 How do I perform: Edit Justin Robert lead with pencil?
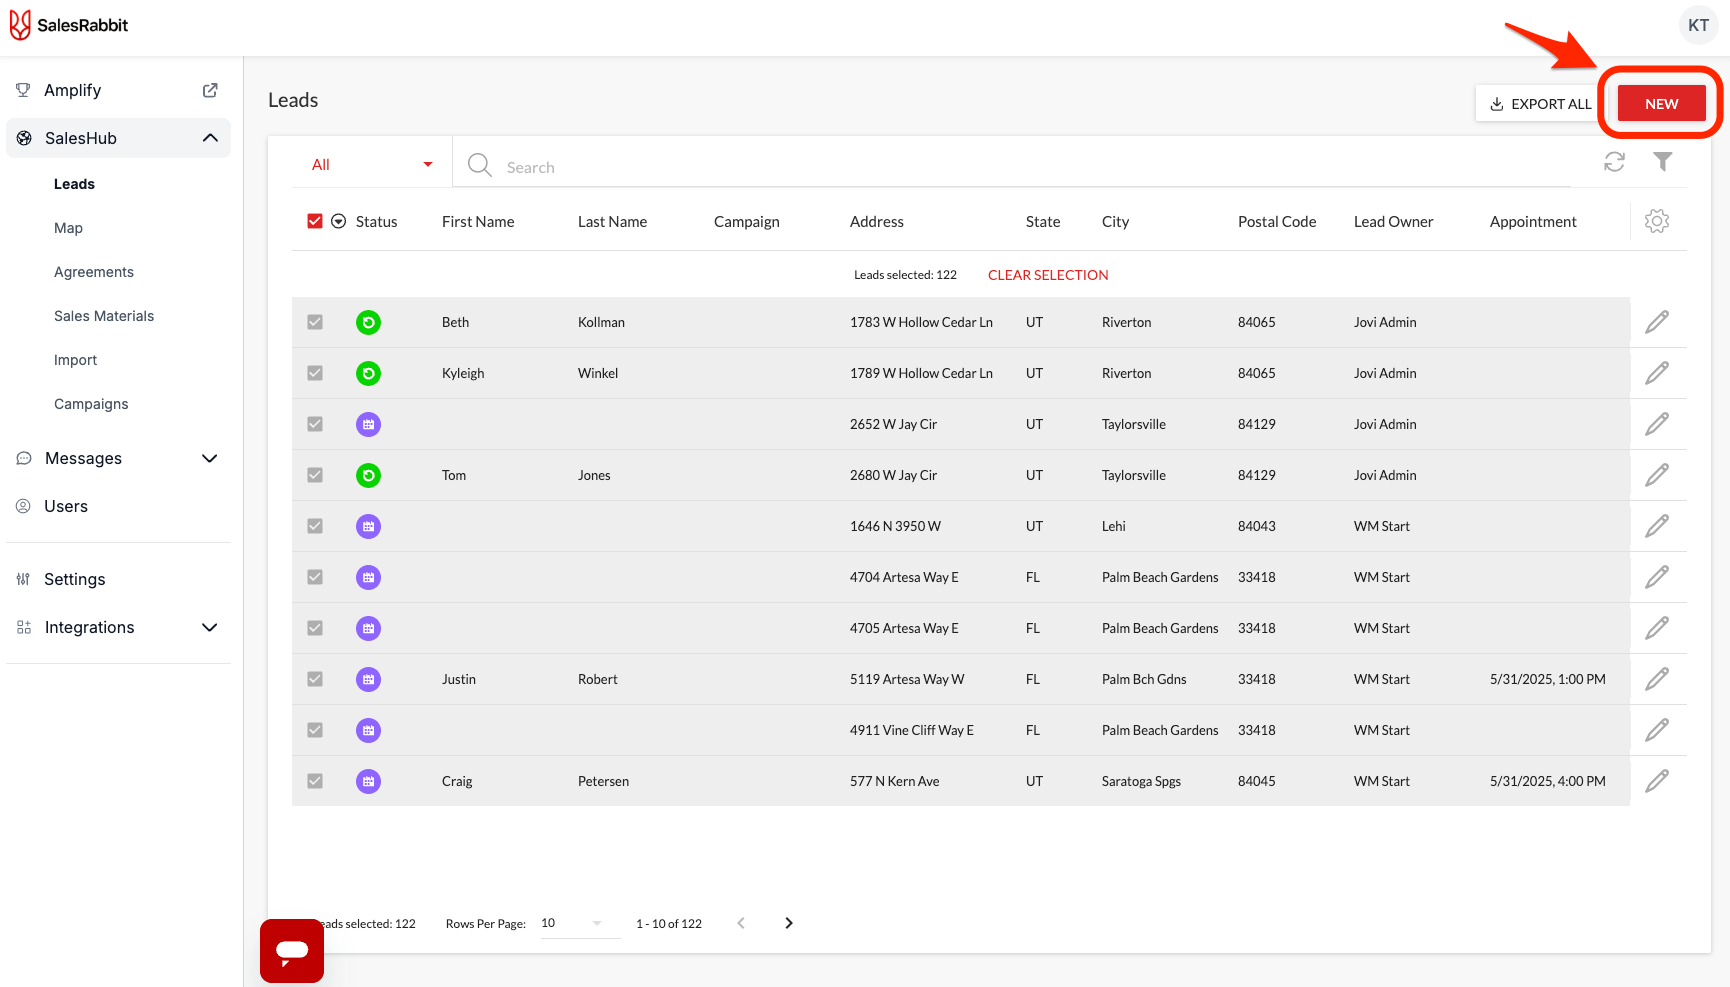pos(1657,679)
